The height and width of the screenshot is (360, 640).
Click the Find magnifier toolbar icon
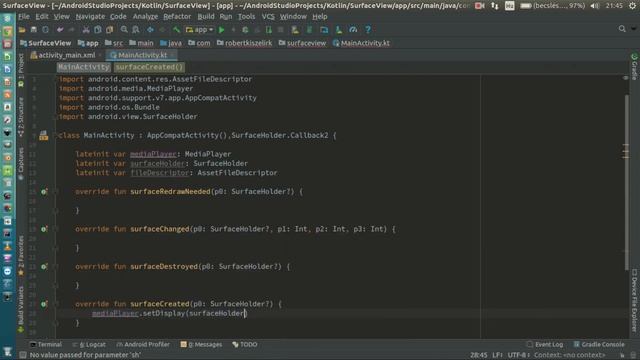[124, 30]
